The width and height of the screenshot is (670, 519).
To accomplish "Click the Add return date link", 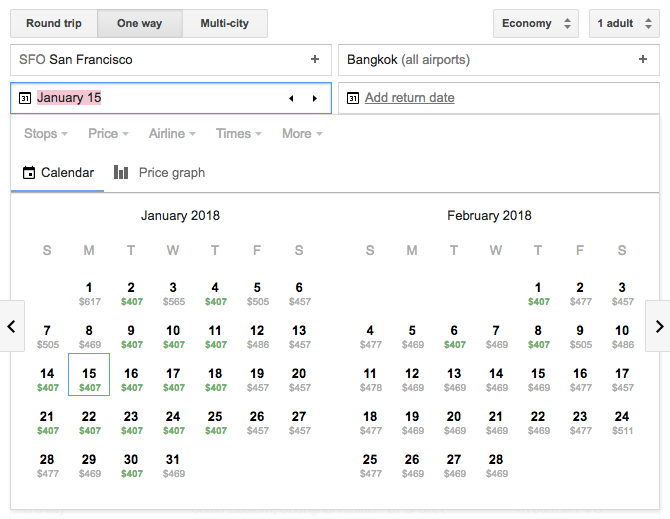I will (410, 98).
